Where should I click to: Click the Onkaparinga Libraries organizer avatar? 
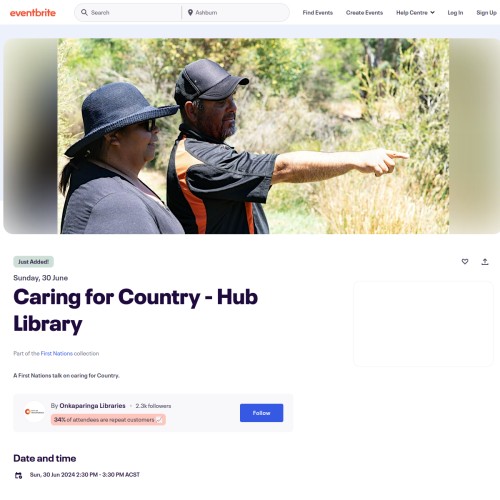coord(34,412)
